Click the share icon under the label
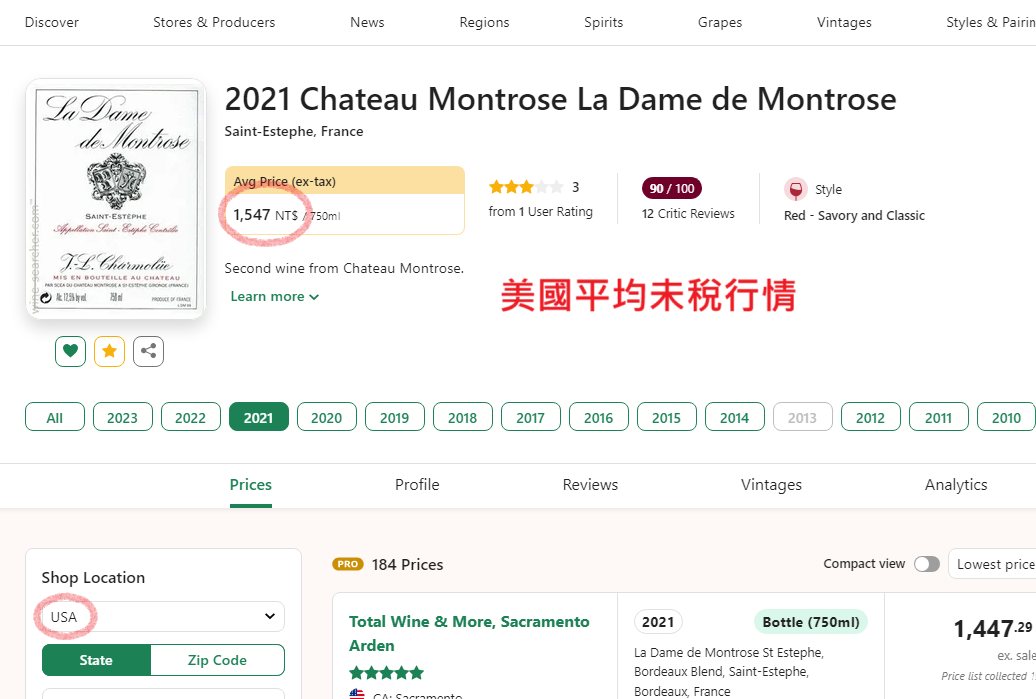This screenshot has width=1036, height=699. click(149, 351)
